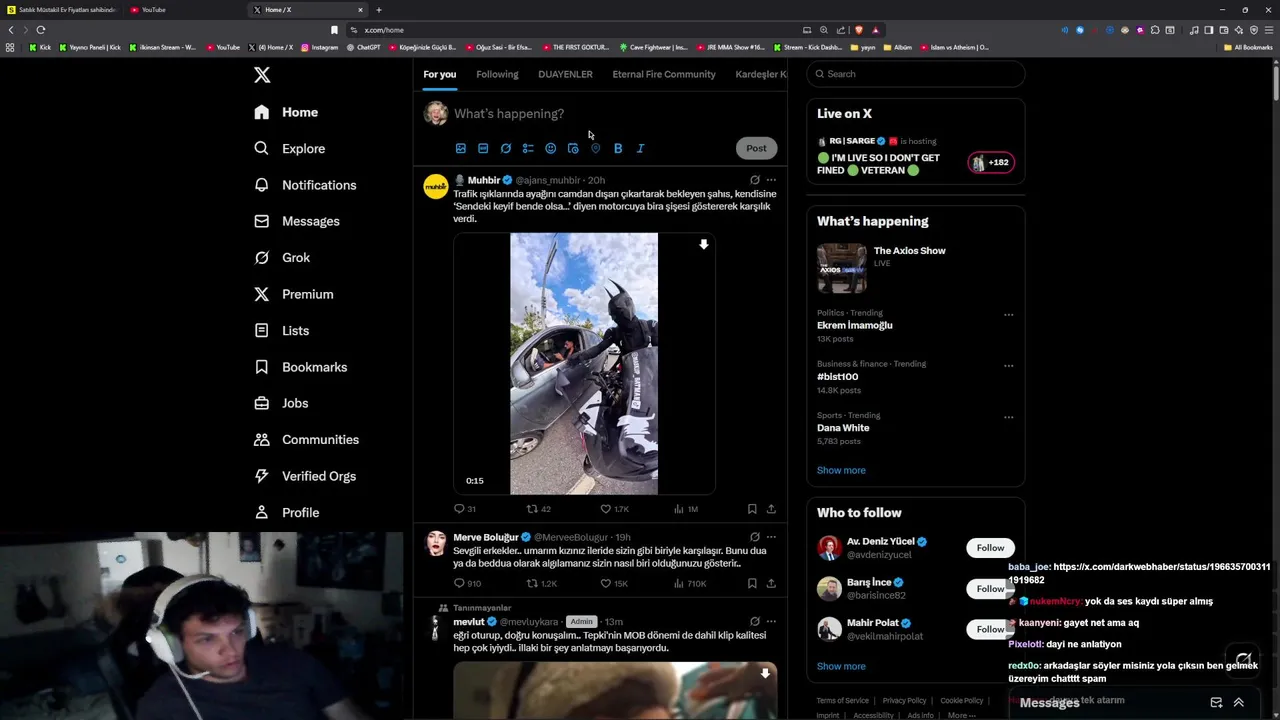
Task: Go to Home in the sidebar
Action: 286,112
